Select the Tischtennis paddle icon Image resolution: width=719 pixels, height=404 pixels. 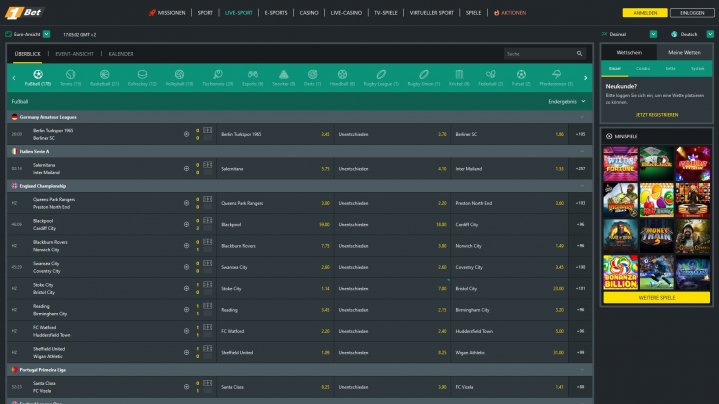pos(218,74)
